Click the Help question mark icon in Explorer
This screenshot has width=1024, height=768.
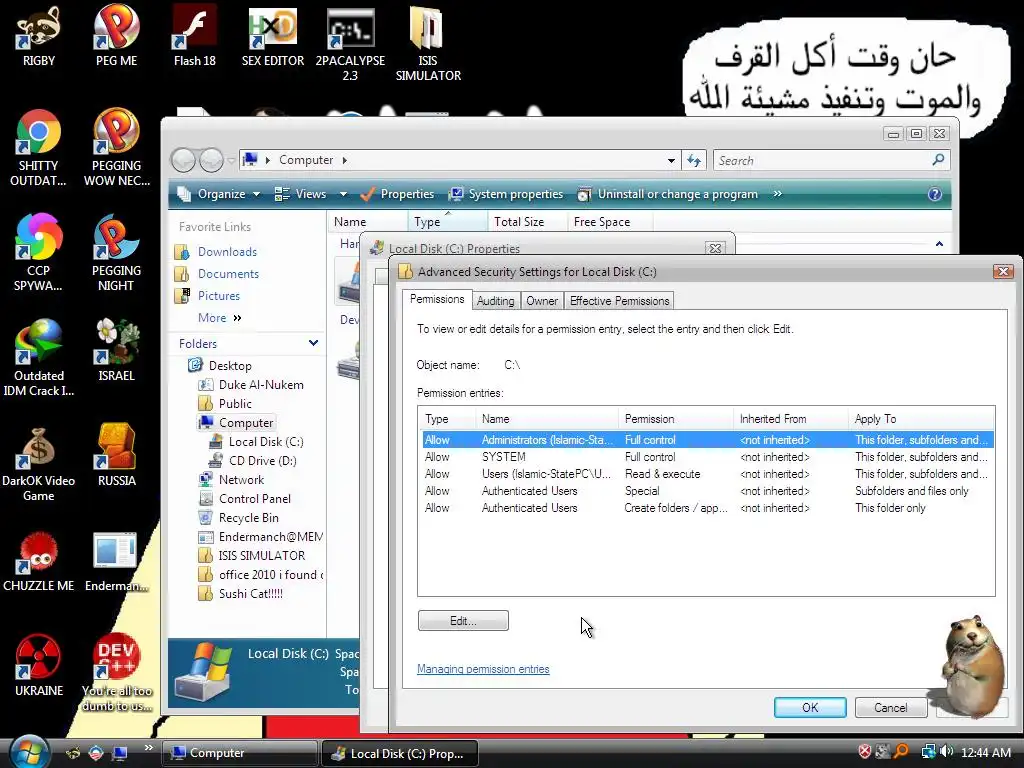coord(935,194)
